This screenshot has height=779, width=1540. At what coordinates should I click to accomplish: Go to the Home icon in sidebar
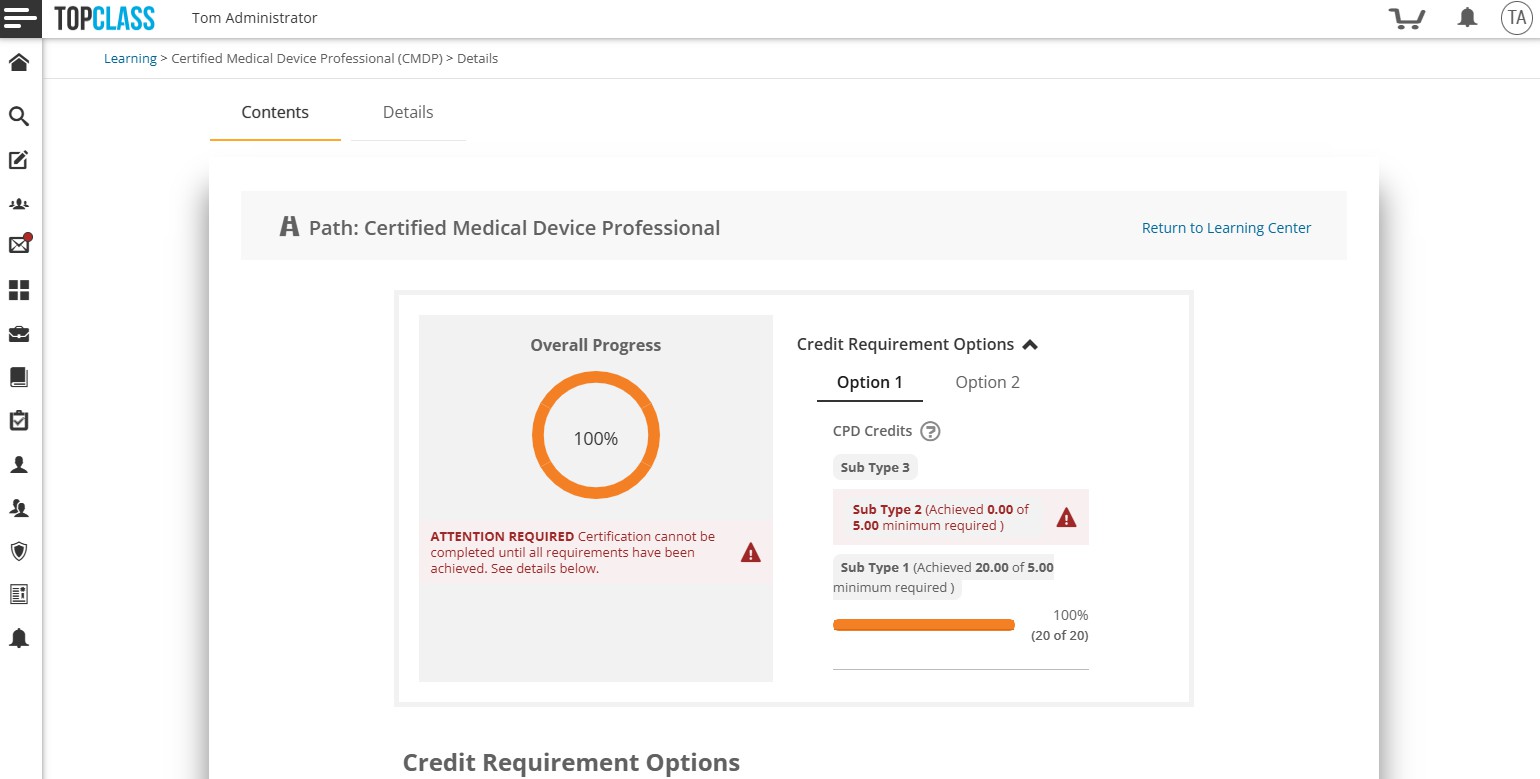[x=19, y=63]
